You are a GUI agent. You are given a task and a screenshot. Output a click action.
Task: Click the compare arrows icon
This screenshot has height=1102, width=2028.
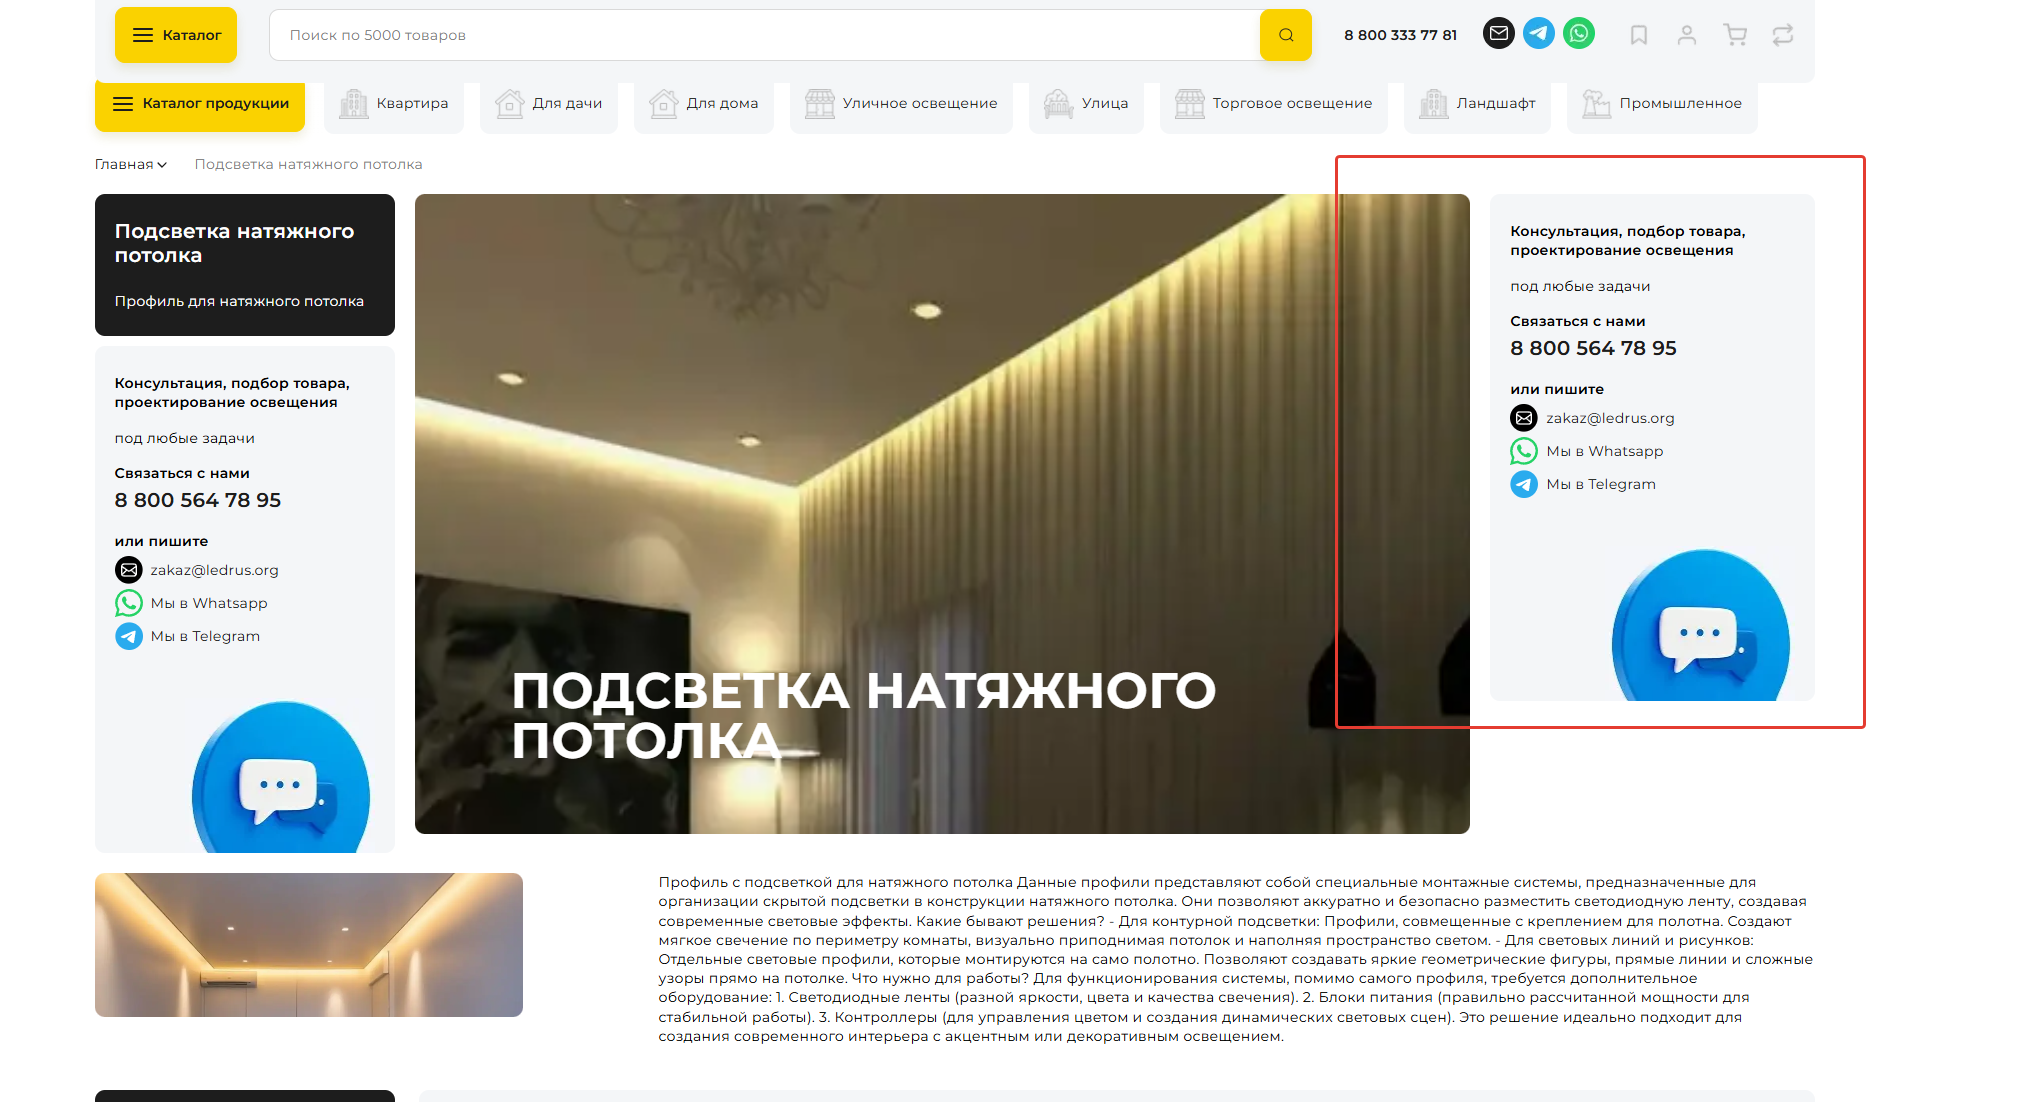1782,35
